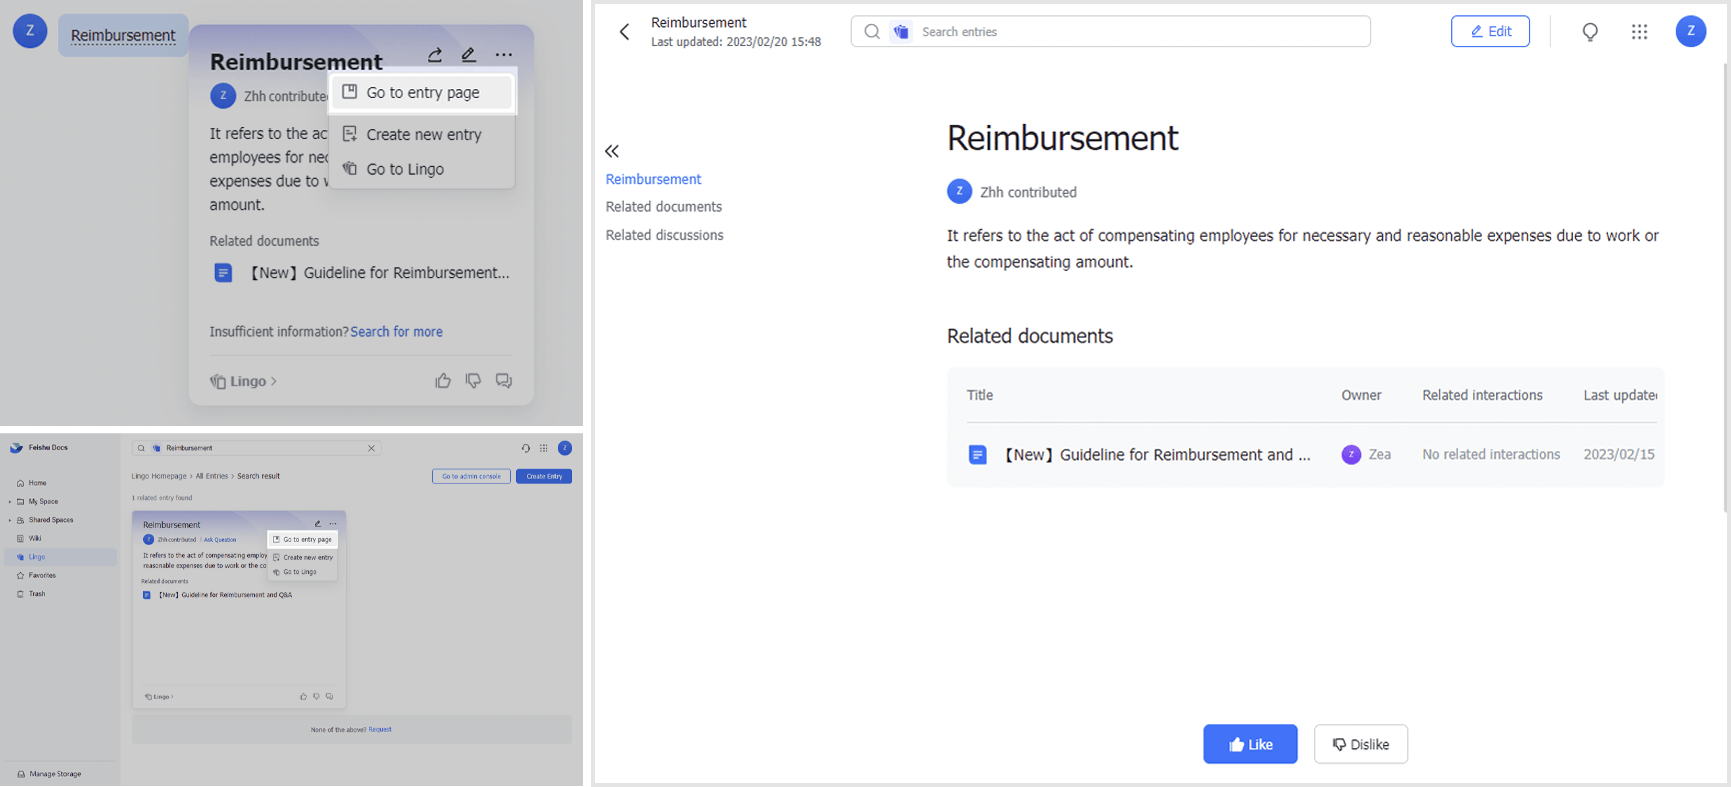Jump to Related discussions in the outline
The height and width of the screenshot is (787, 1731).
click(x=664, y=235)
